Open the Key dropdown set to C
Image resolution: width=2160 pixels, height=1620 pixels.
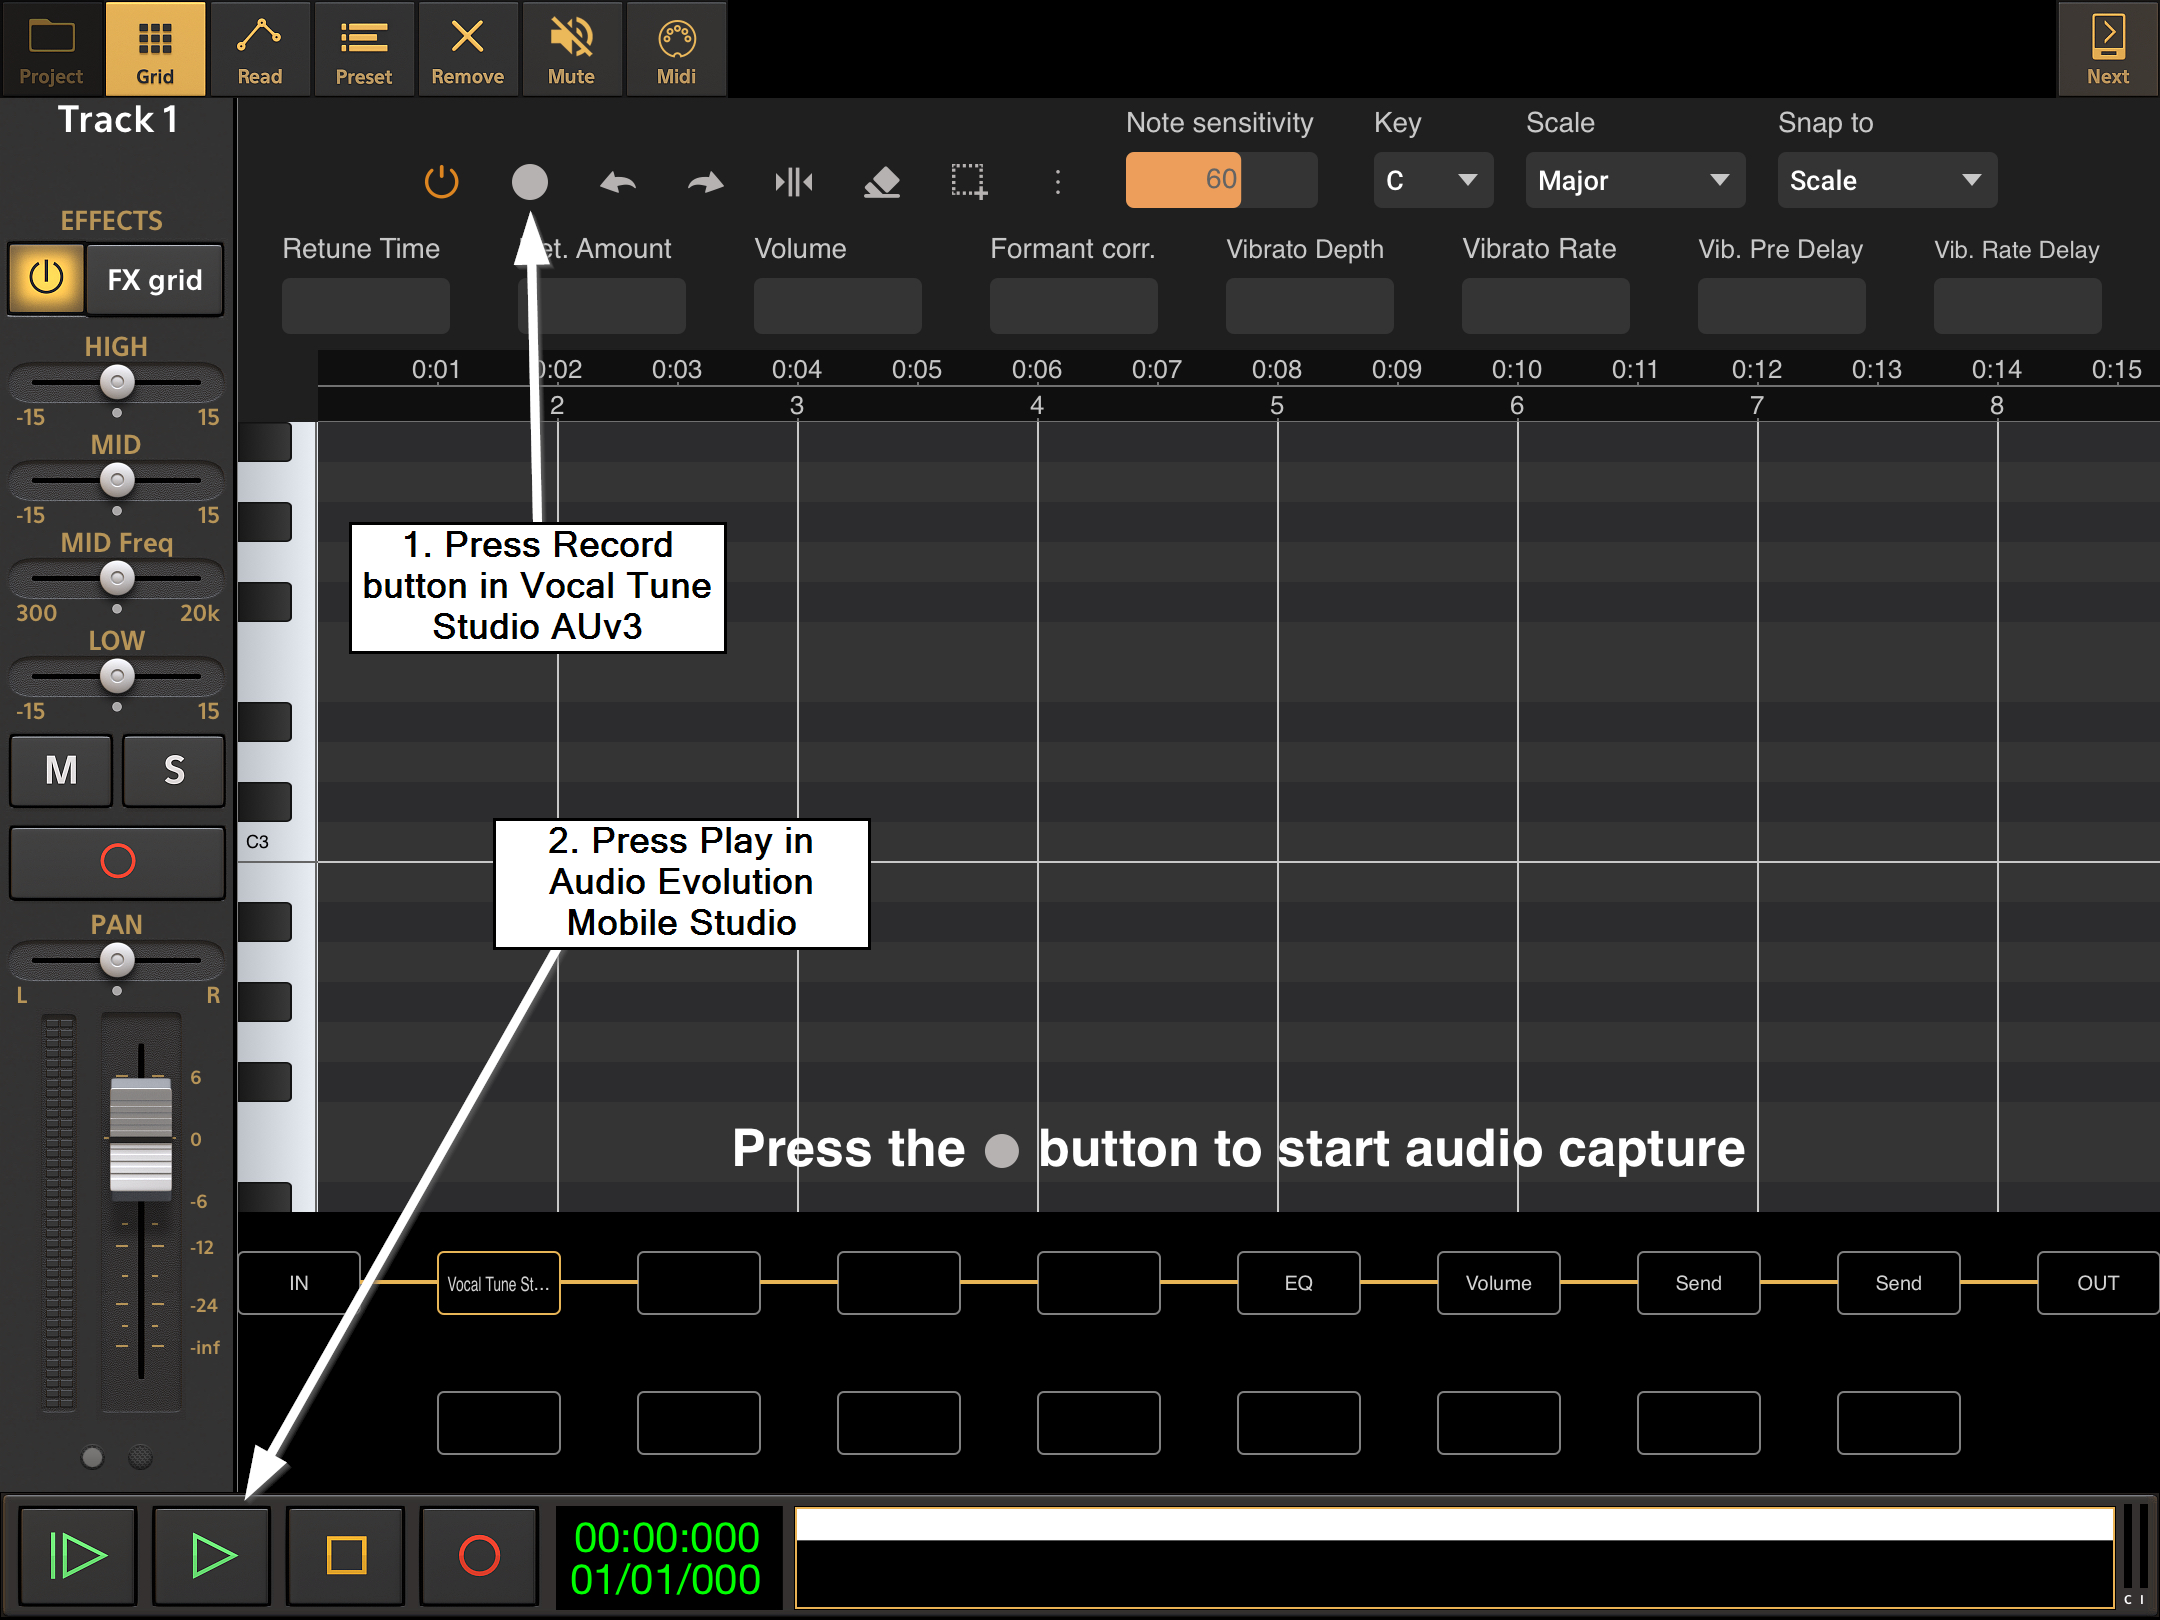click(1432, 180)
